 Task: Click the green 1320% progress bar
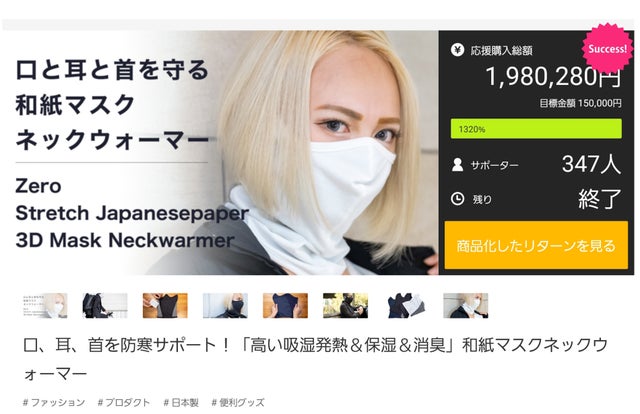pos(536,129)
